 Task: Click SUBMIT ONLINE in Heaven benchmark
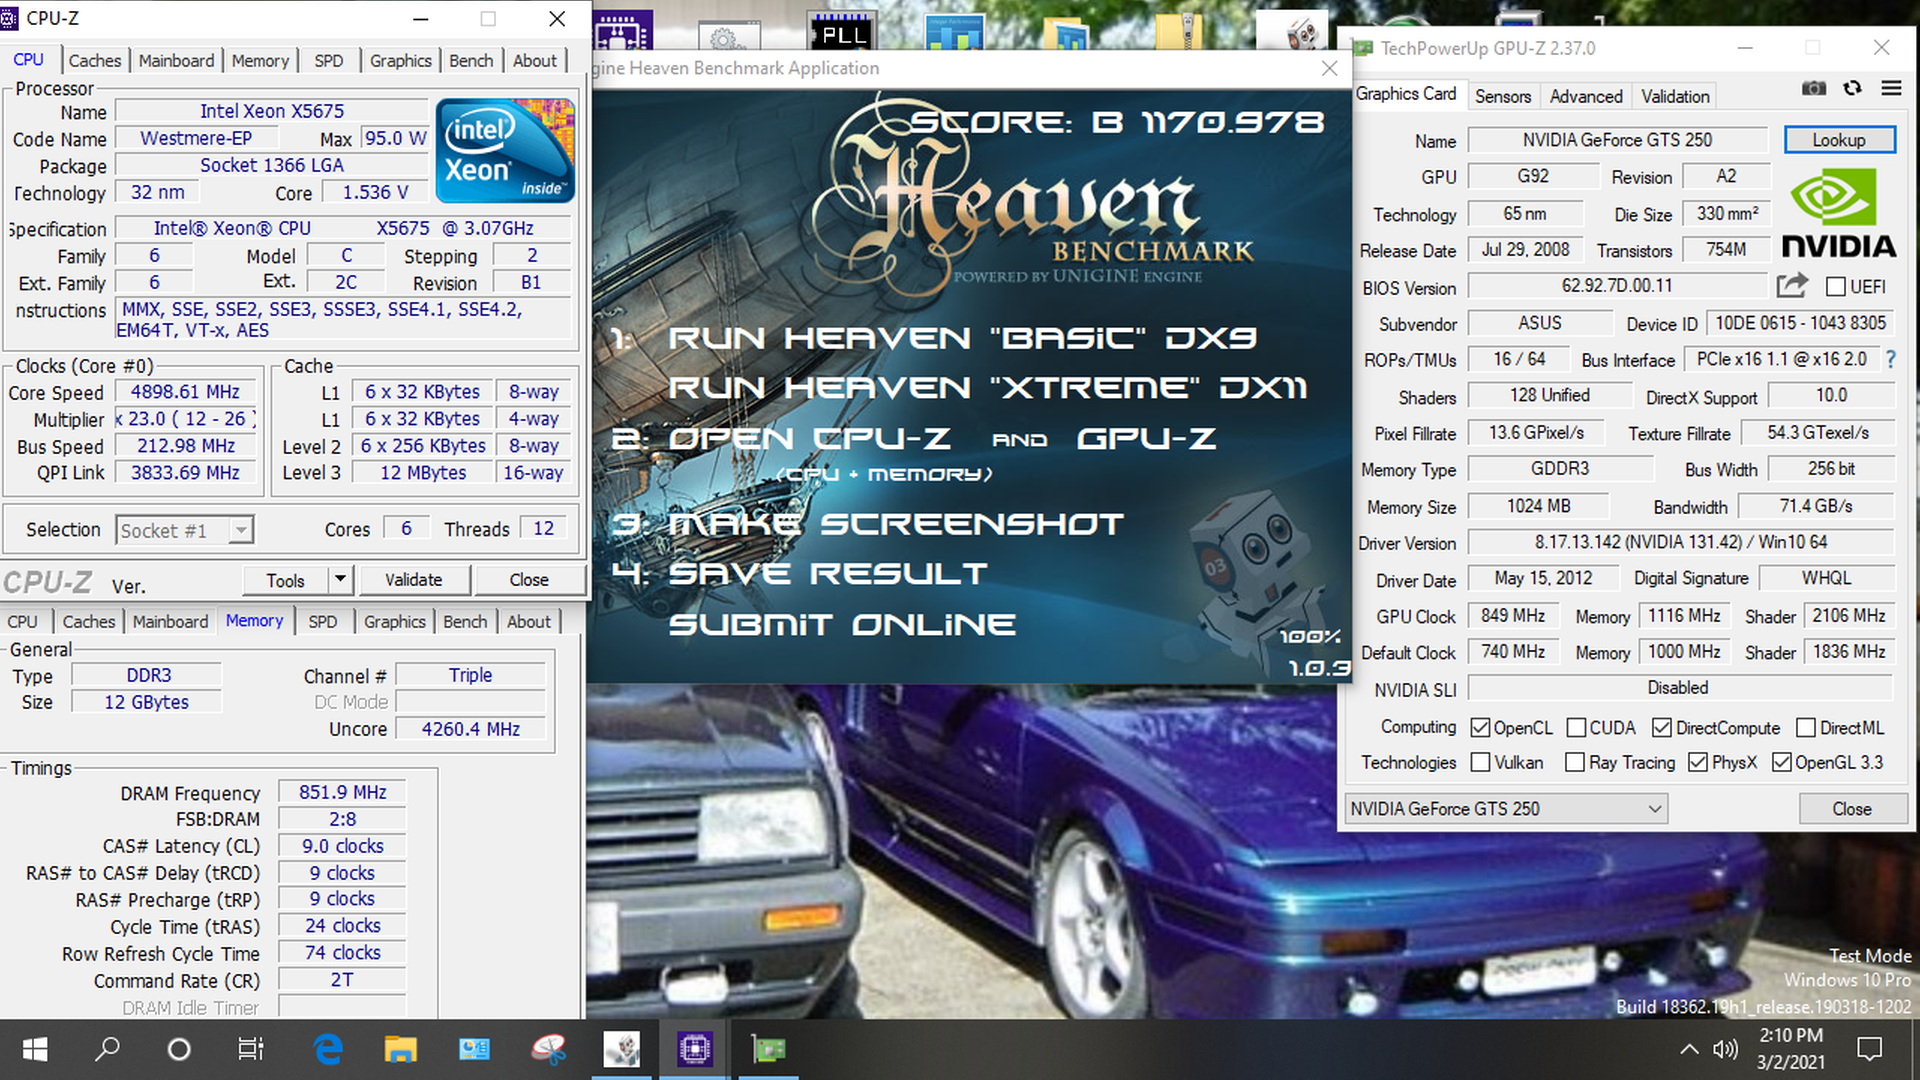[842, 624]
